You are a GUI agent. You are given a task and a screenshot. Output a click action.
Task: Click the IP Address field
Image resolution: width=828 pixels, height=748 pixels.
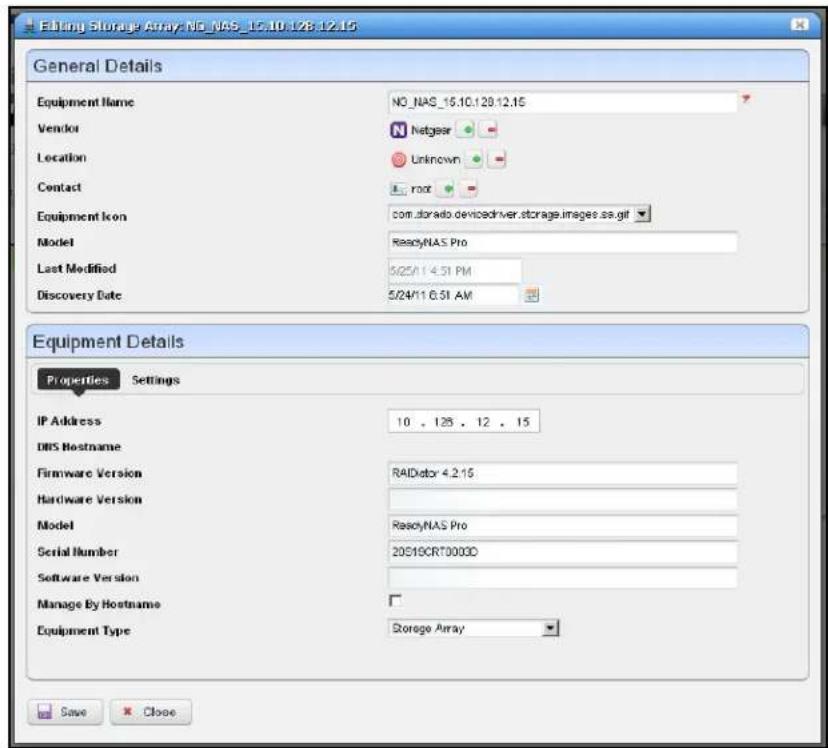pyautogui.click(x=464, y=421)
